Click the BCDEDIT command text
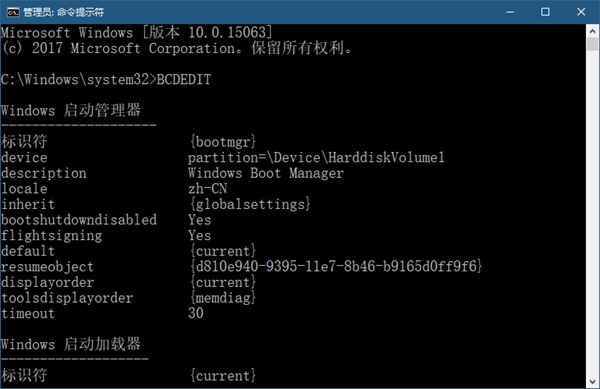Image resolution: width=600 pixels, height=389 pixels. [x=184, y=80]
